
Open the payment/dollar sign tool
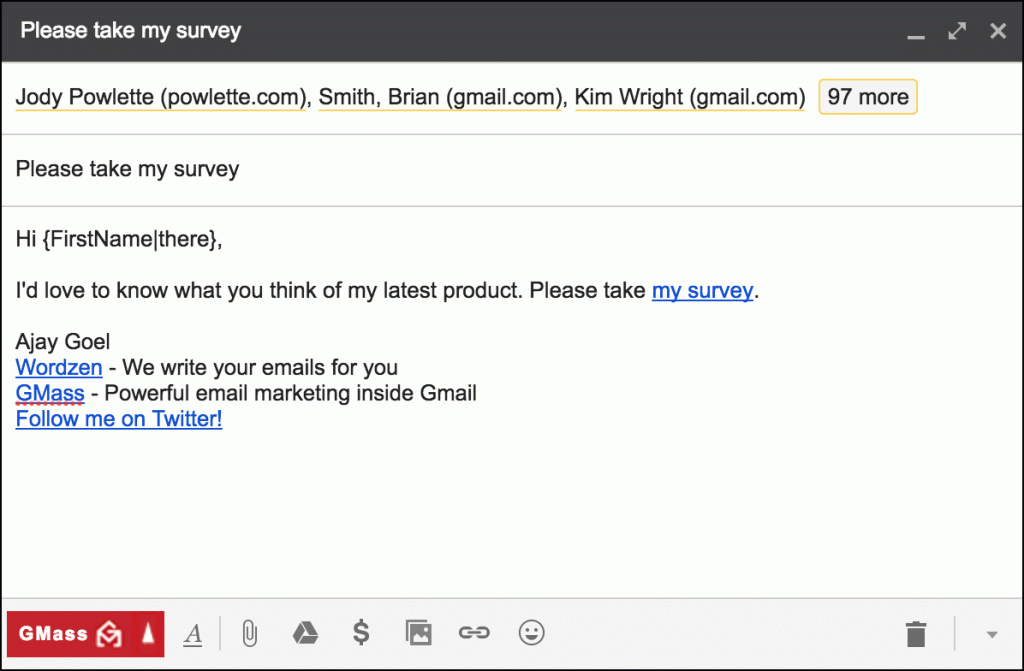tap(361, 633)
